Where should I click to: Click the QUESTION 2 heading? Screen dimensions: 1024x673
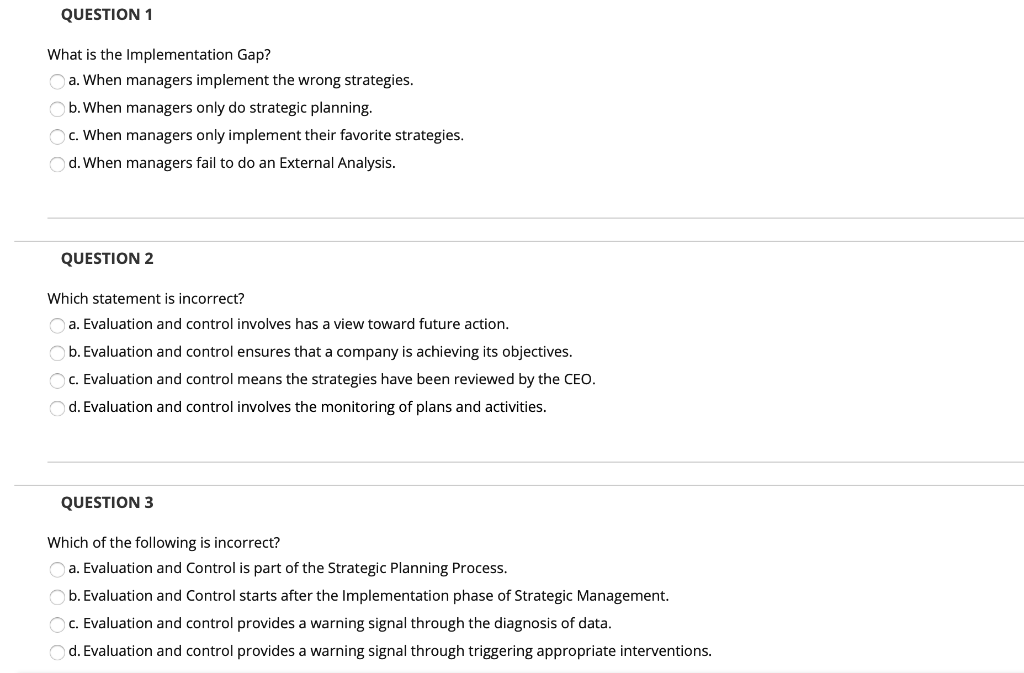tap(107, 259)
